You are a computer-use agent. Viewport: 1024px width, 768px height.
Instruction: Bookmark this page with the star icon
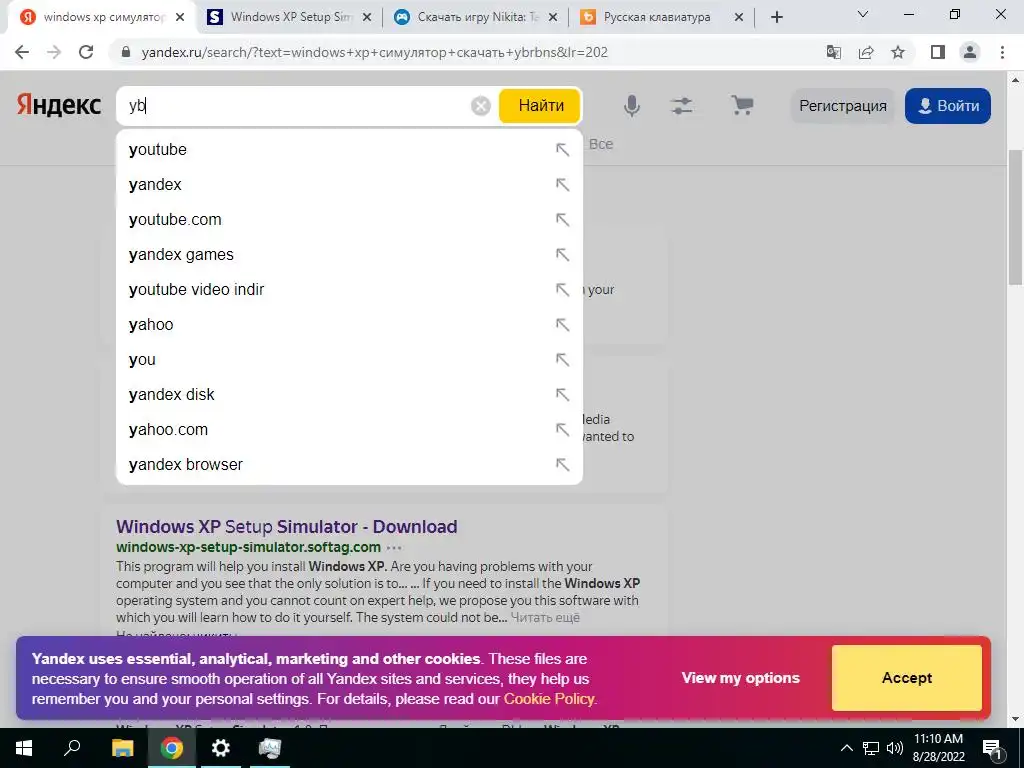click(898, 52)
